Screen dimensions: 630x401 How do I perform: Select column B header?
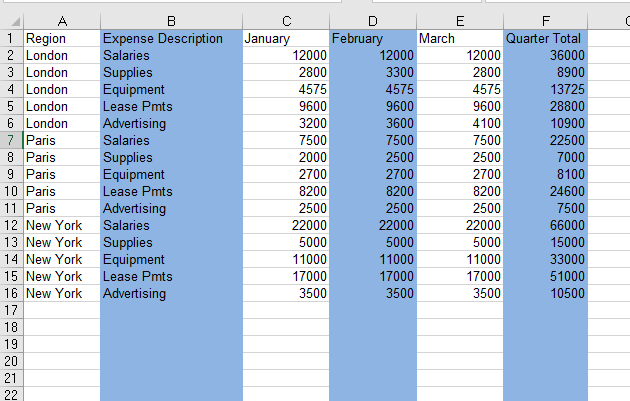pos(171,20)
